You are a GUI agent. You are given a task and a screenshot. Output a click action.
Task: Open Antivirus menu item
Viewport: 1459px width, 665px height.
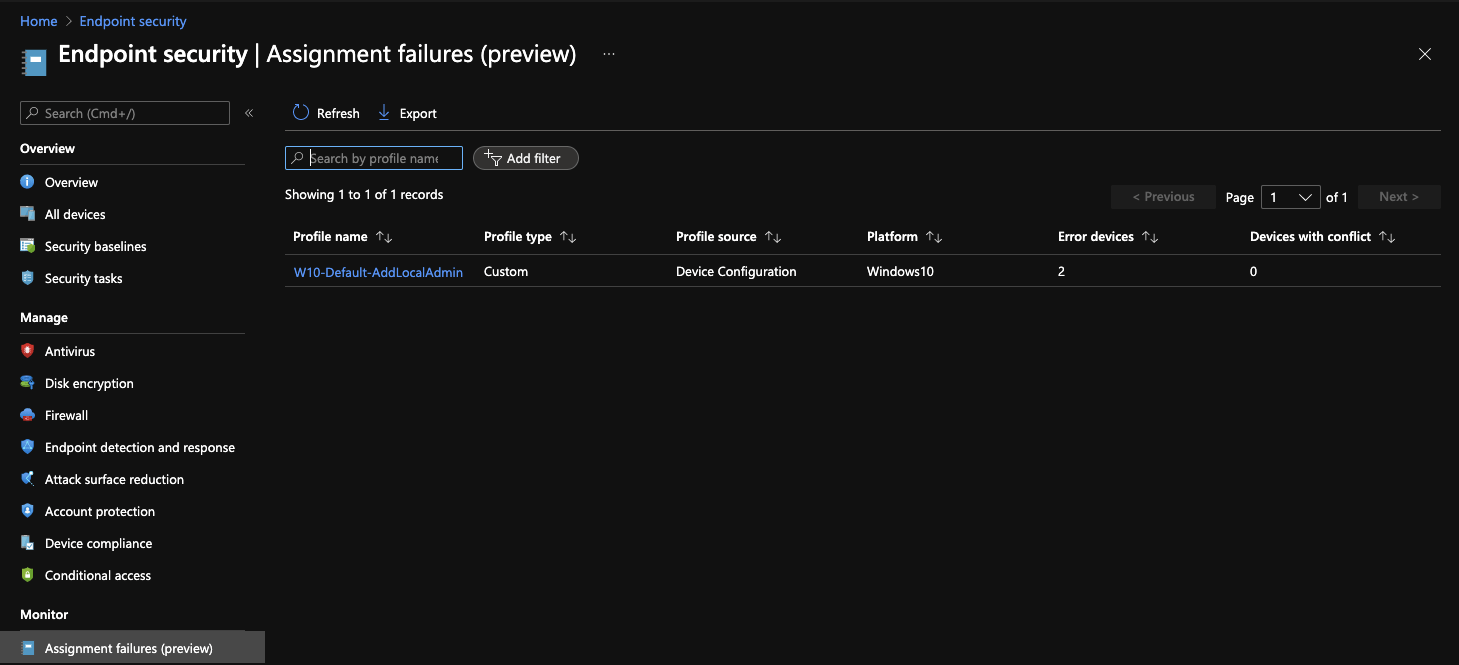click(x=70, y=351)
